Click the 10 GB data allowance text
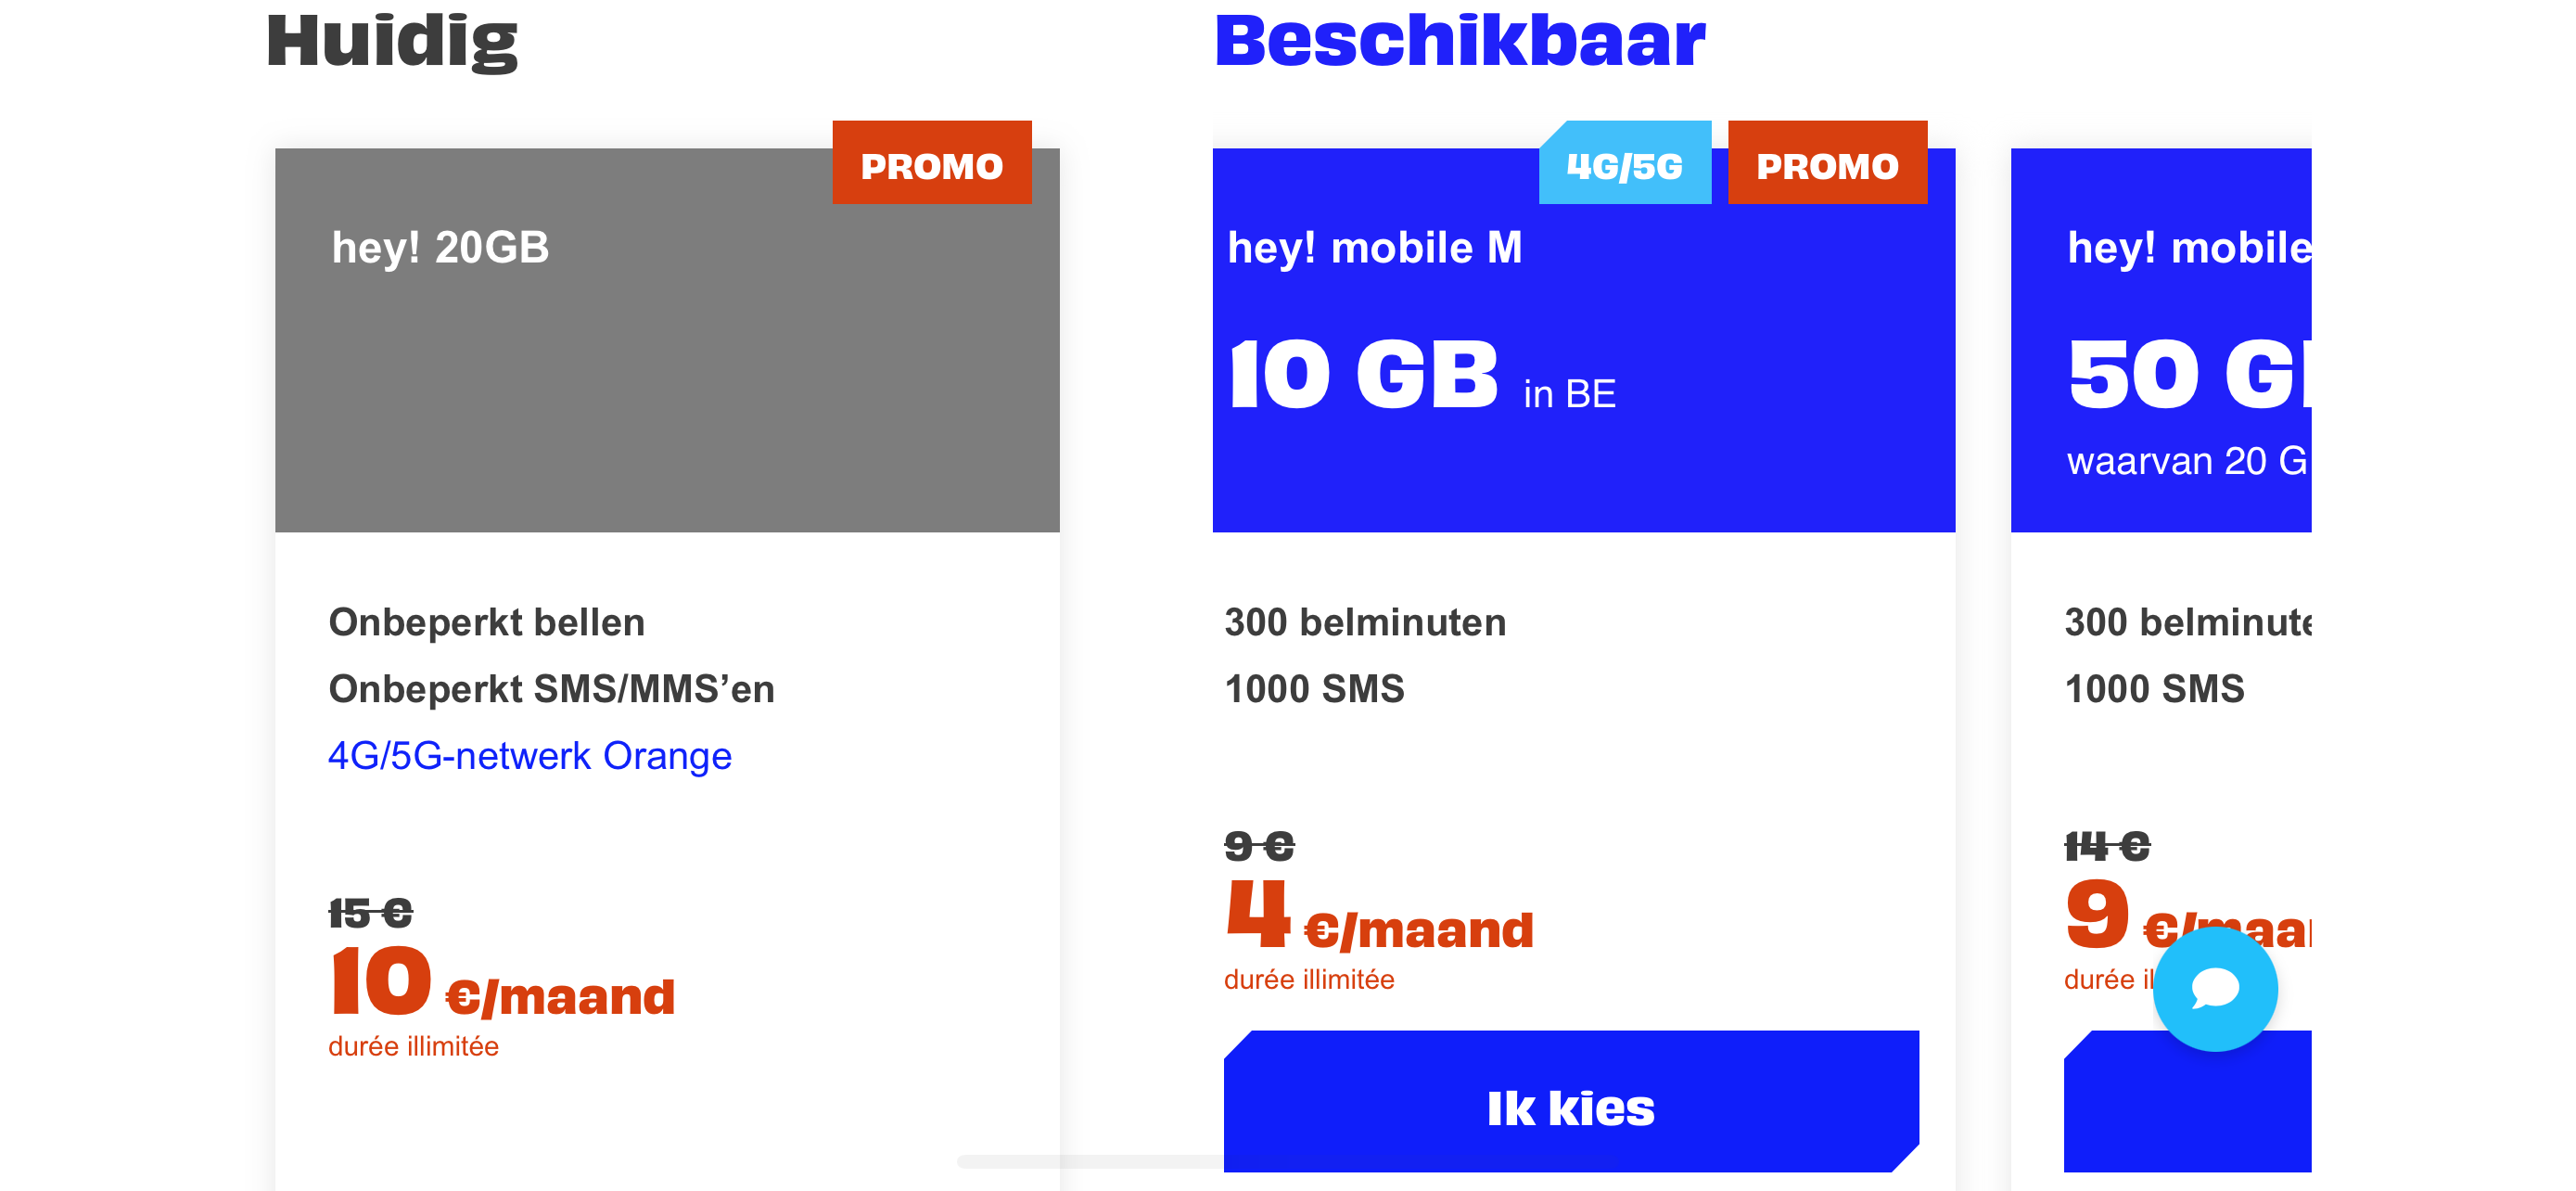 click(x=1364, y=376)
